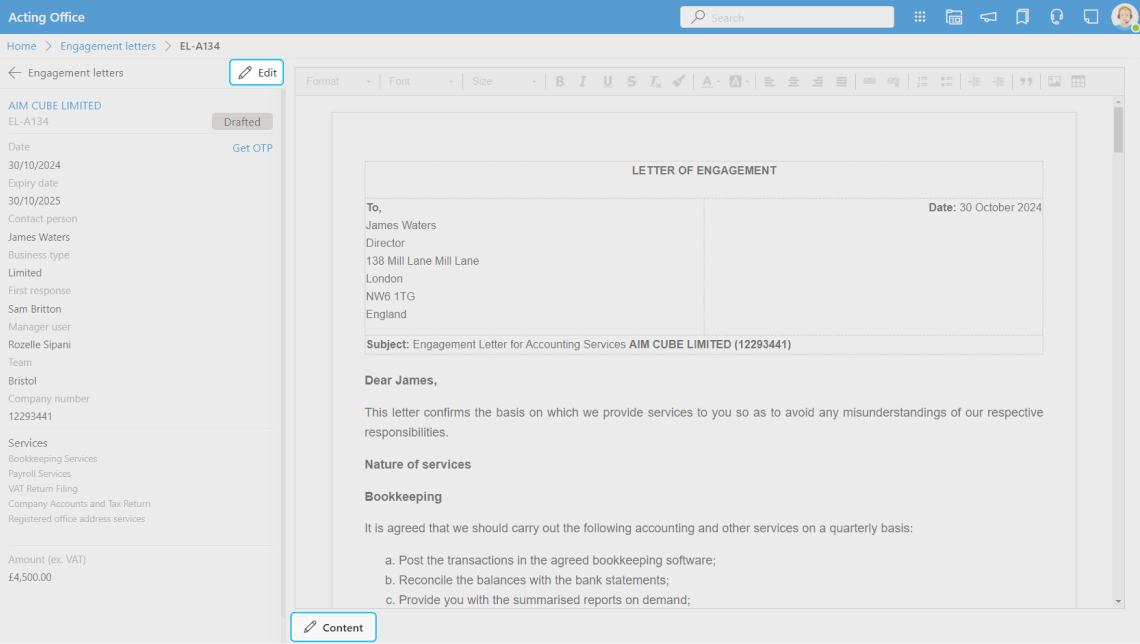Click the Edit button
The image size is (1140, 644).
click(x=257, y=73)
